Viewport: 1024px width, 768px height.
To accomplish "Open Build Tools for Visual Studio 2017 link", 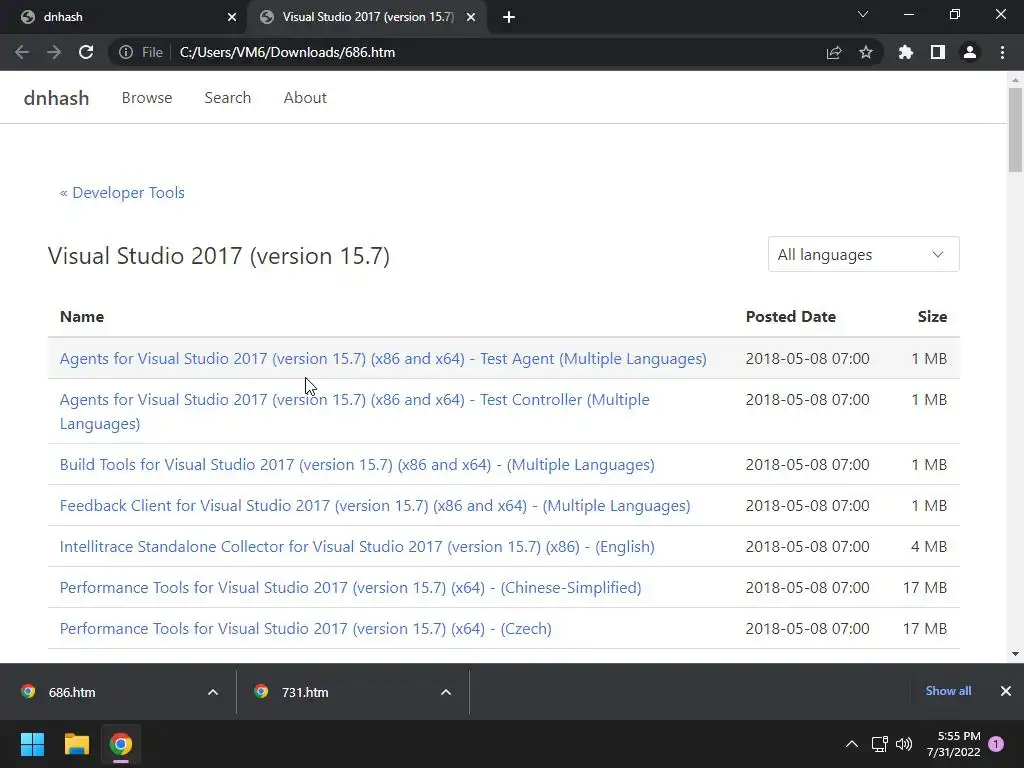I will point(357,464).
